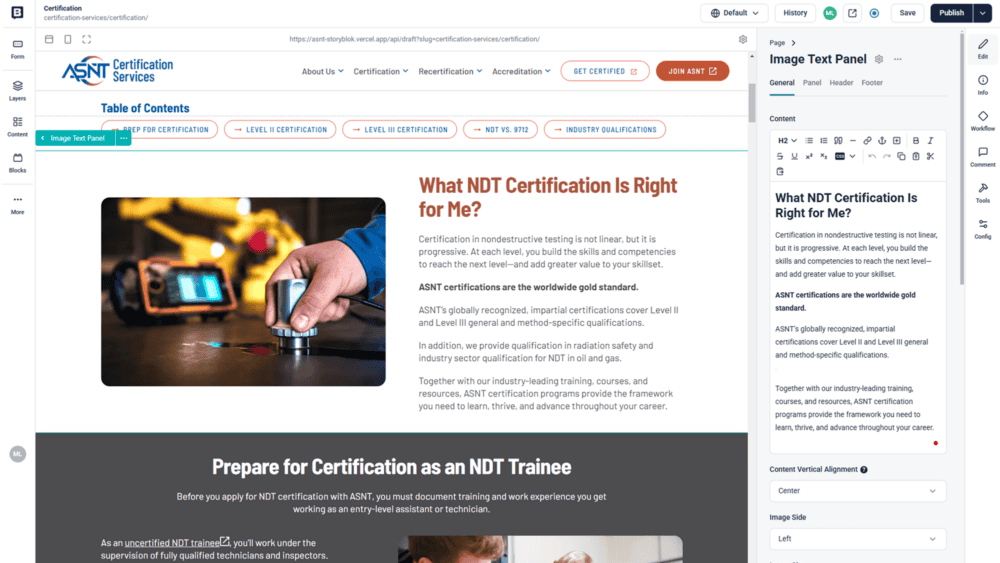The image size is (1000, 563).
Task: Click the History button
Action: click(795, 13)
